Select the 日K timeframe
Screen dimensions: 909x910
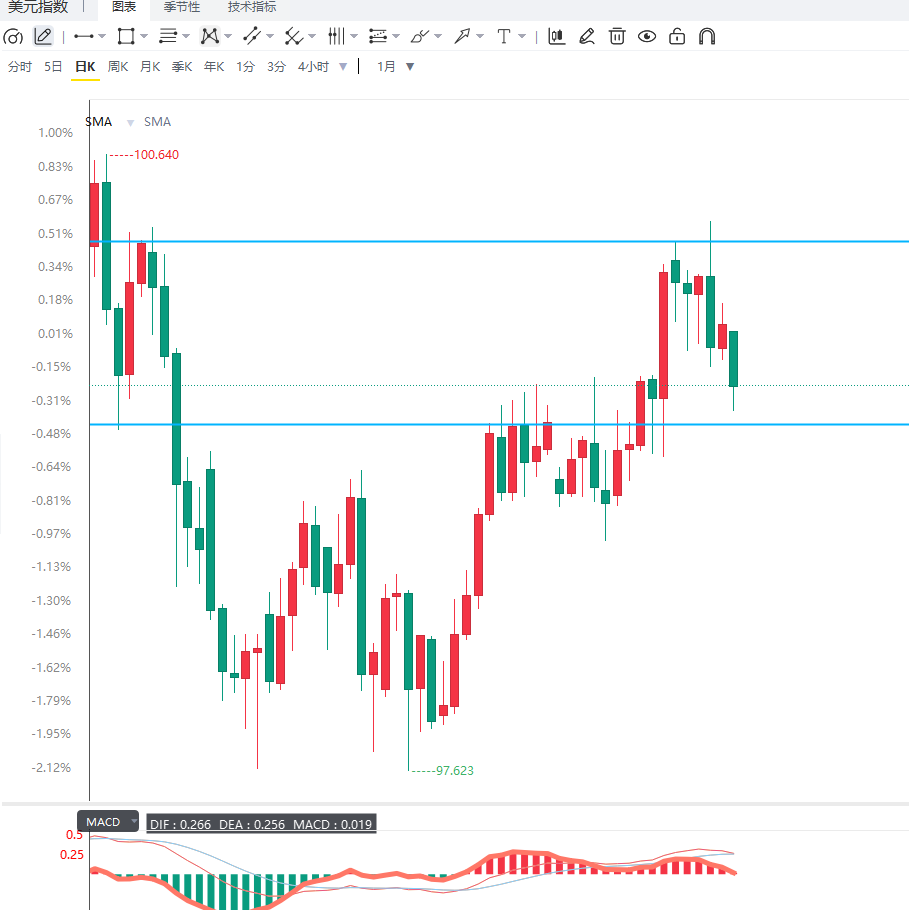pyautogui.click(x=85, y=67)
